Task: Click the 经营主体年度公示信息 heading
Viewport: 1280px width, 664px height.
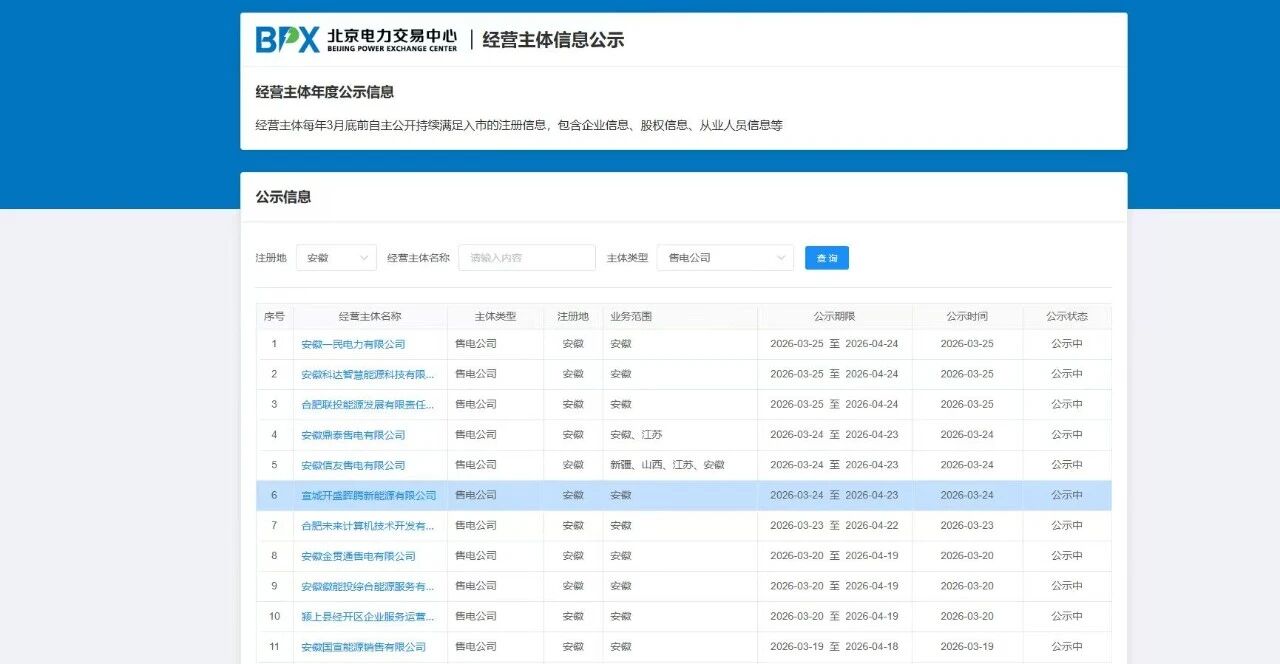Action: tap(325, 92)
